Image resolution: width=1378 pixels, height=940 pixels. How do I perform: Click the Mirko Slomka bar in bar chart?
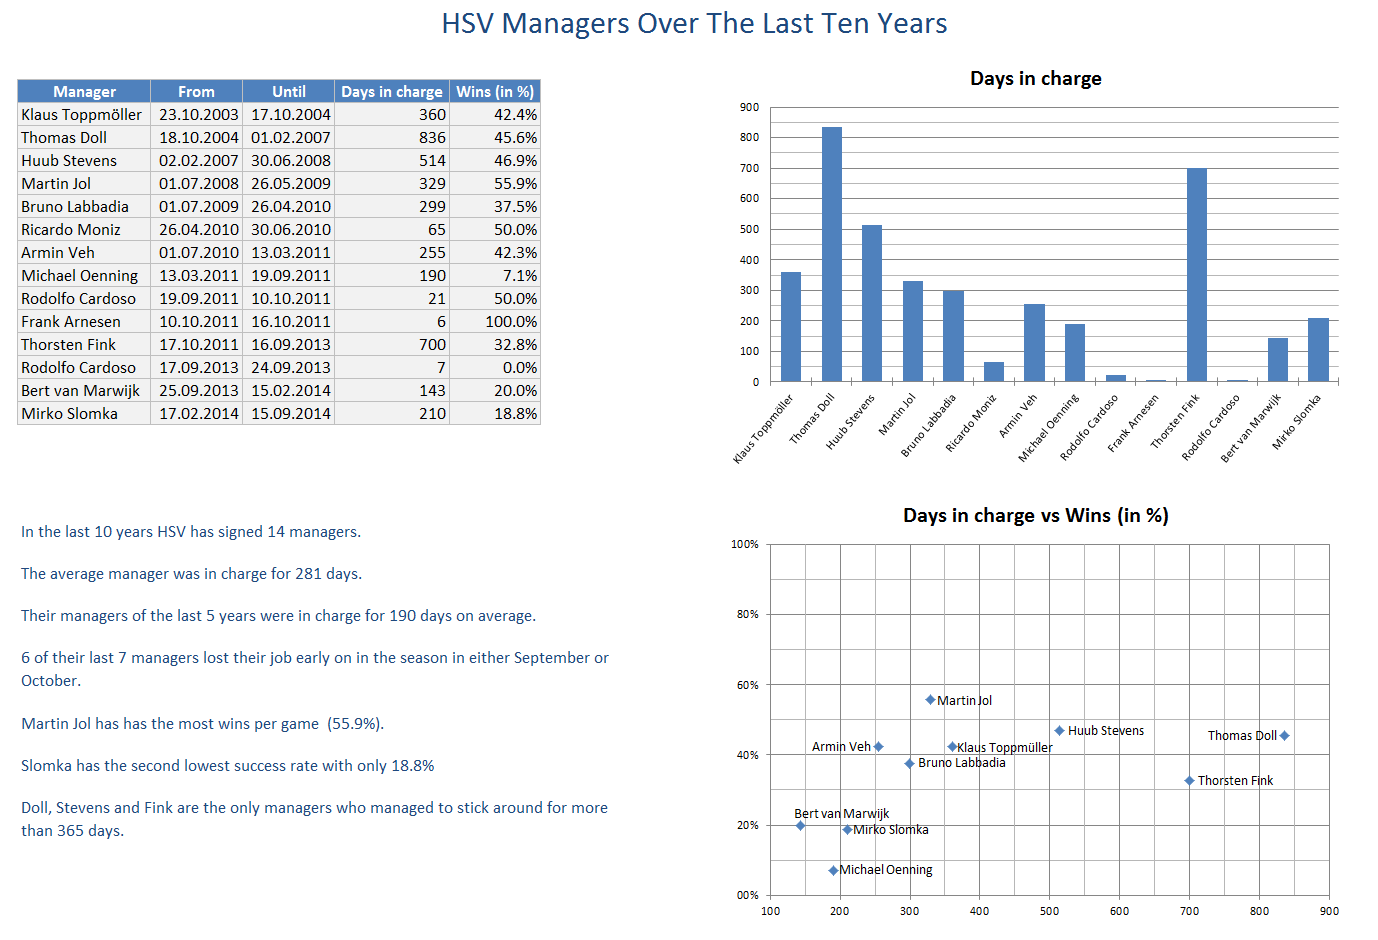[1318, 349]
